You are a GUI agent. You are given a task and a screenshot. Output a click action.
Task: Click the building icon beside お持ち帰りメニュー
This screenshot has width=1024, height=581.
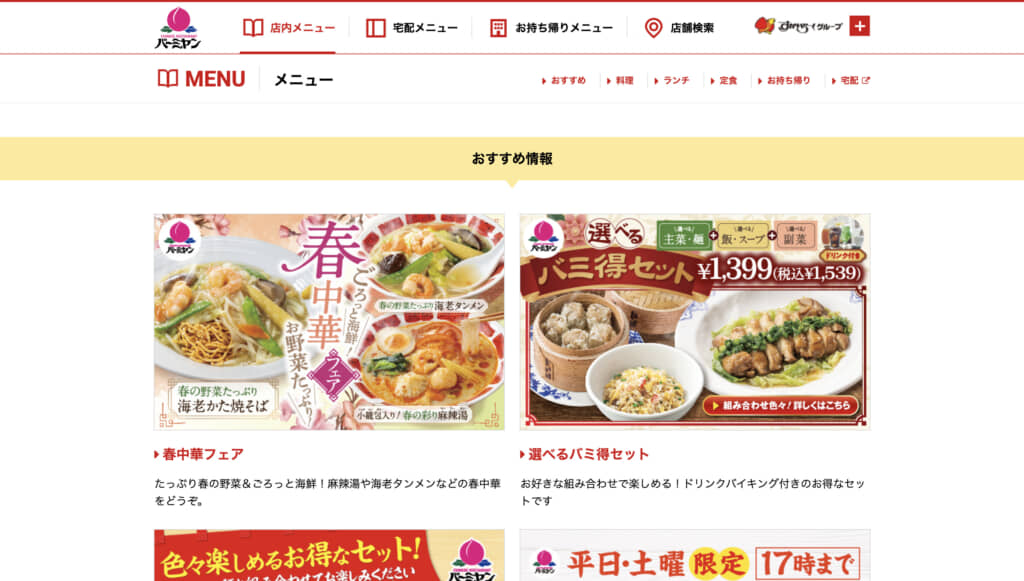[x=498, y=28]
